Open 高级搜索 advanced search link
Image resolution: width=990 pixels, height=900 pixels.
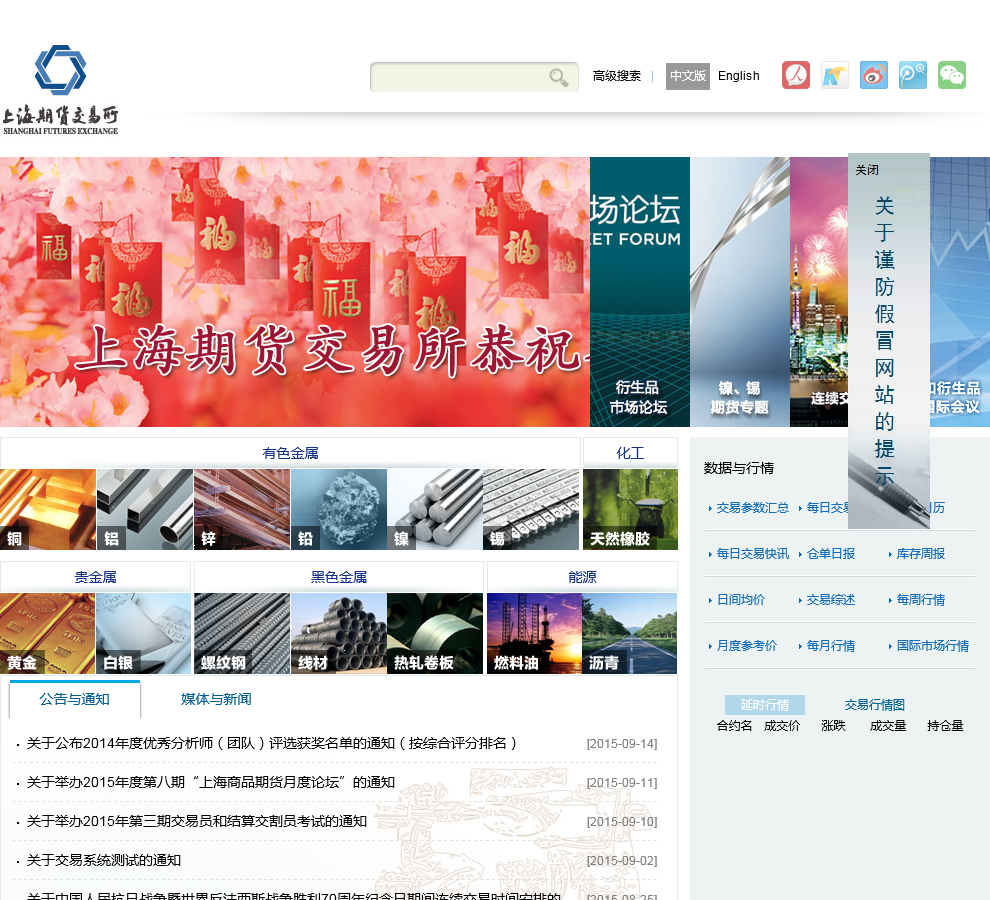pos(616,76)
